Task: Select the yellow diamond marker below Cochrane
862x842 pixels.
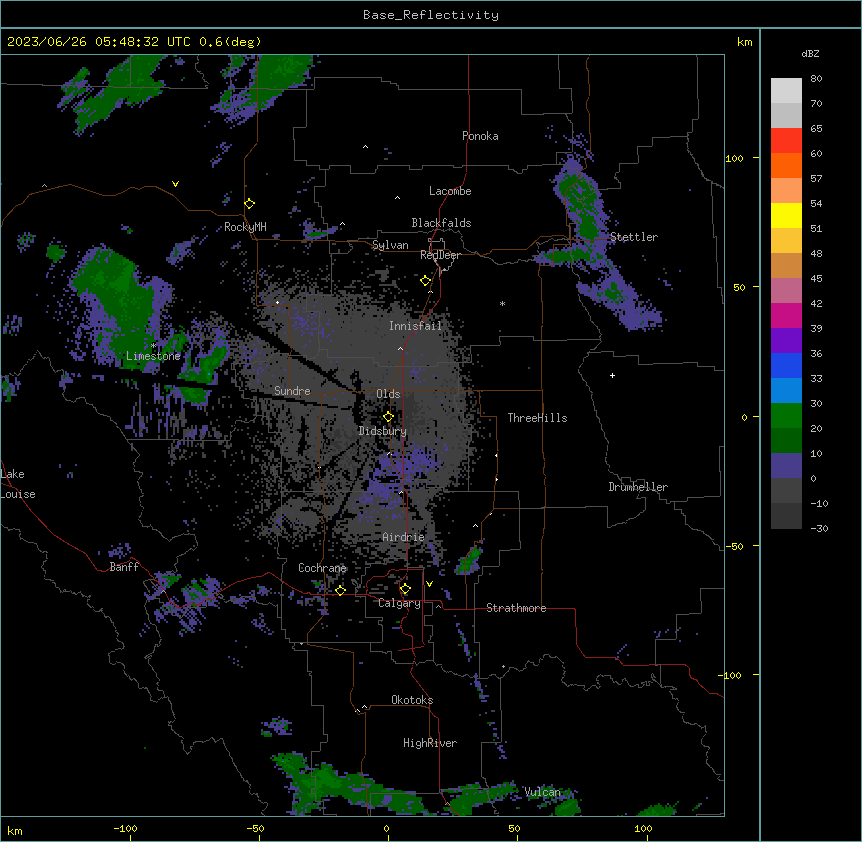Action: tap(340, 590)
